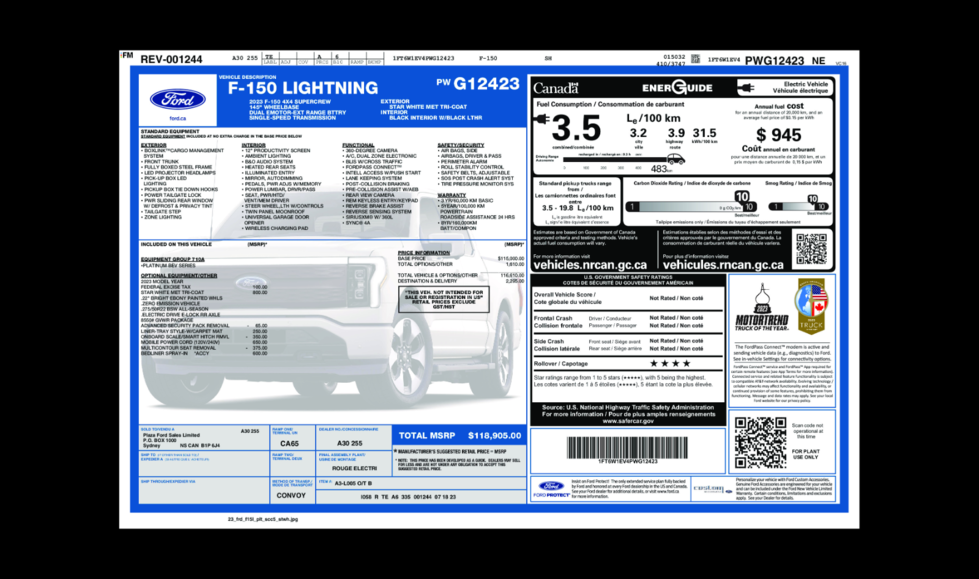Click the blue Ford oval logo

click(177, 99)
